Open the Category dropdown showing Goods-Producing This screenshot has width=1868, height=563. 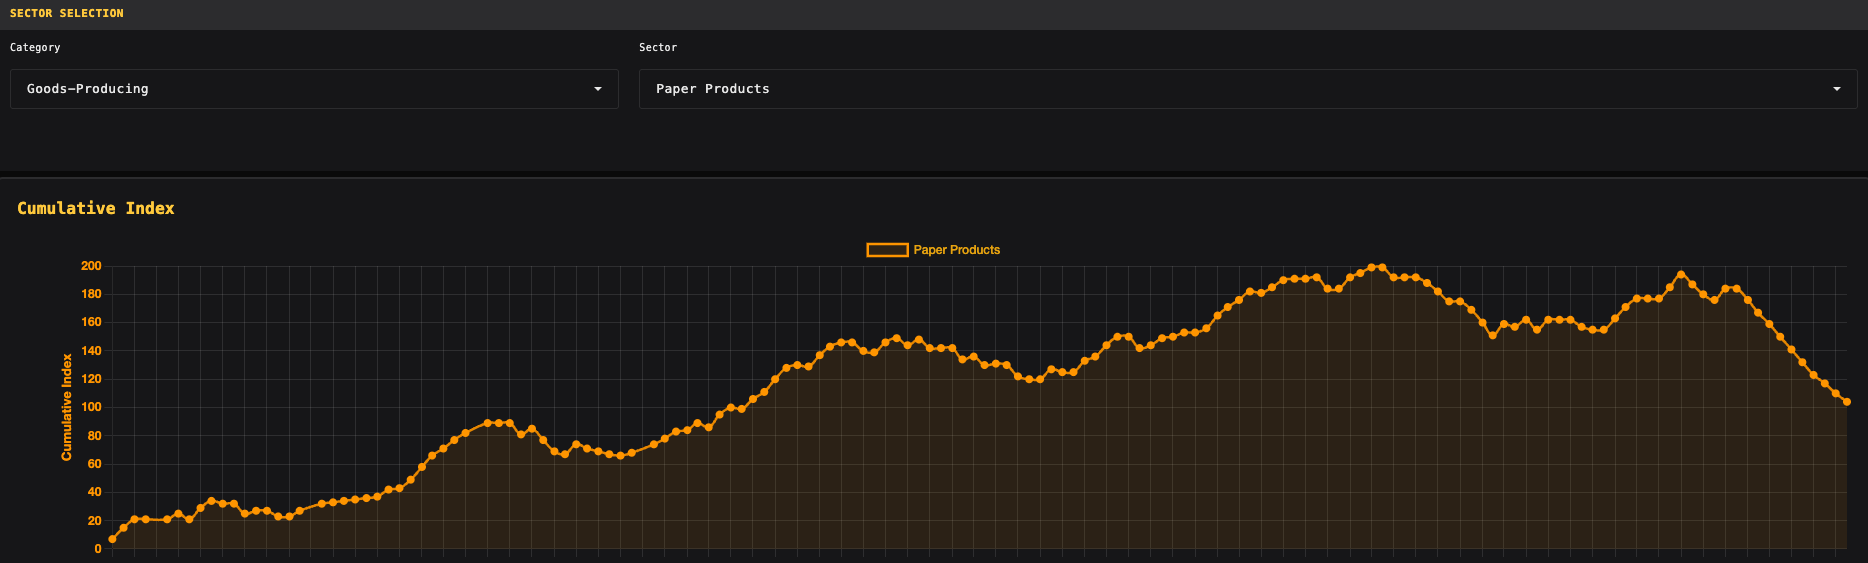coord(314,89)
